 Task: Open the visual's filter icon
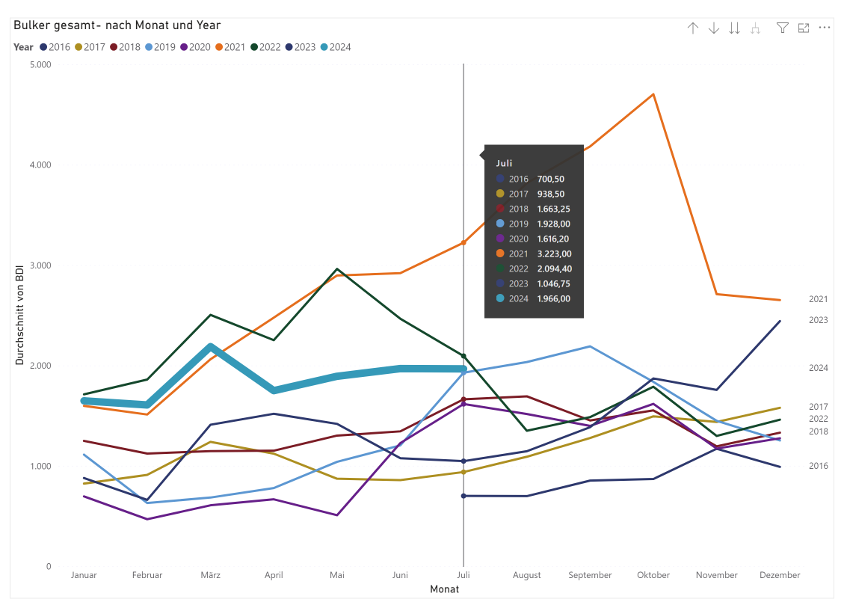pyautogui.click(x=783, y=28)
